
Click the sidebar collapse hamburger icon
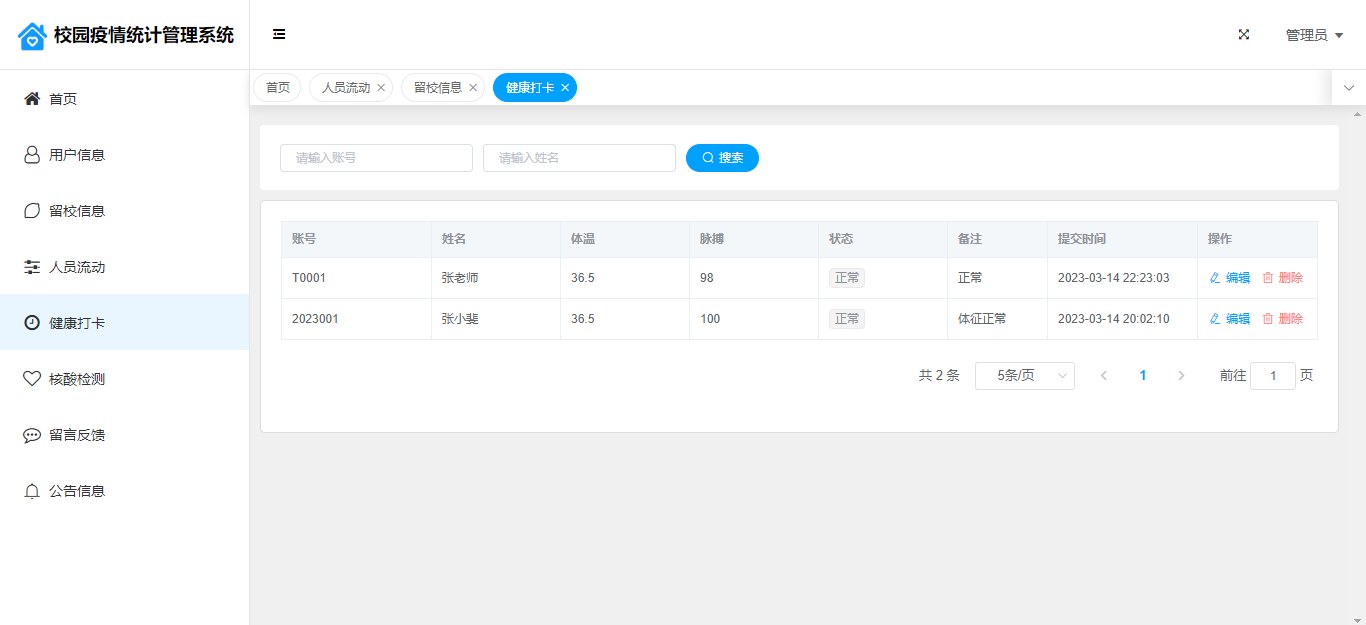pos(279,35)
